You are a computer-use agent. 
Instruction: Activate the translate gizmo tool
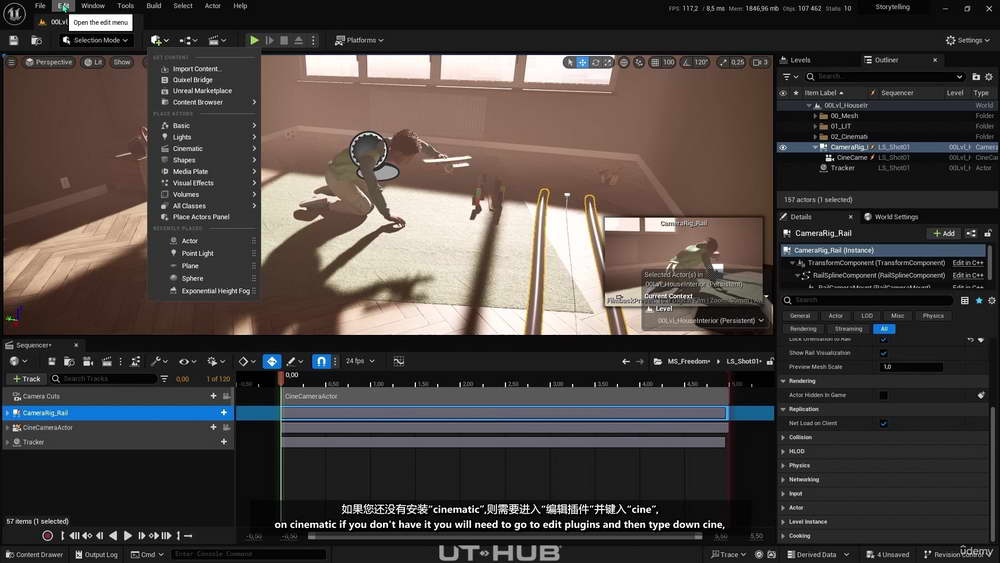coord(582,62)
